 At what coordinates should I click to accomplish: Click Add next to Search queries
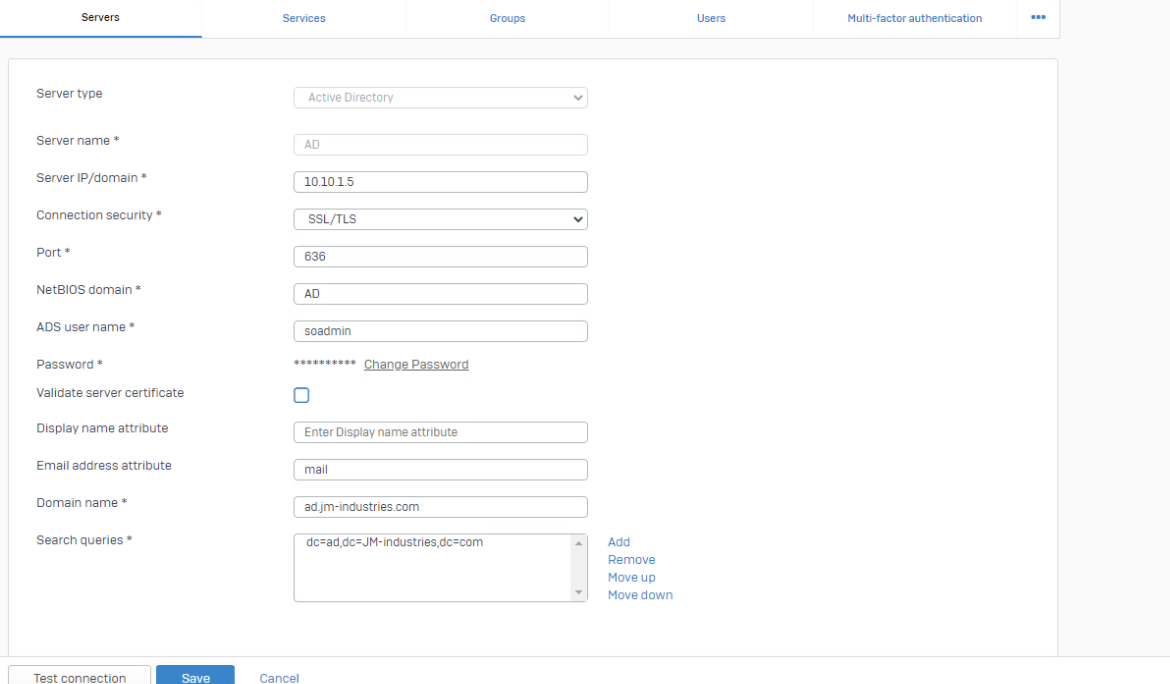click(x=619, y=542)
